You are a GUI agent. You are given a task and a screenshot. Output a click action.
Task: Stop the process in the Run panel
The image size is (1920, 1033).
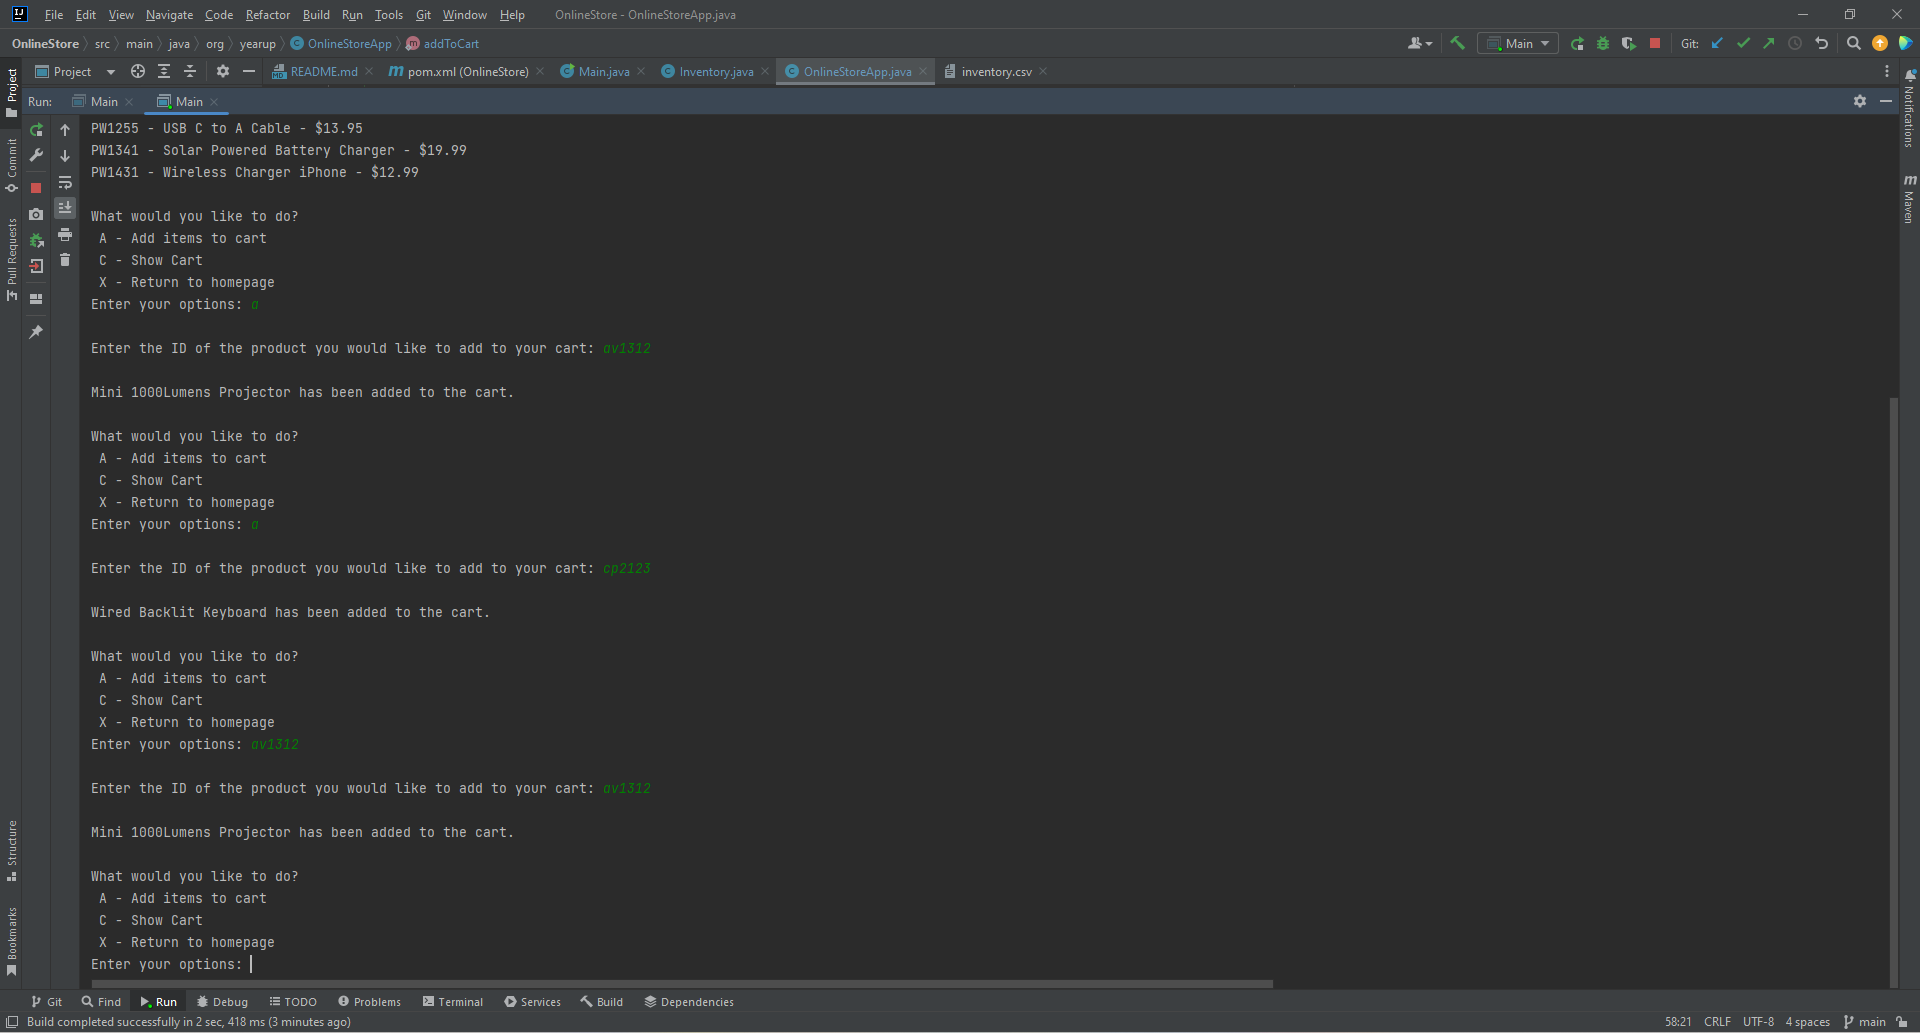click(36, 188)
